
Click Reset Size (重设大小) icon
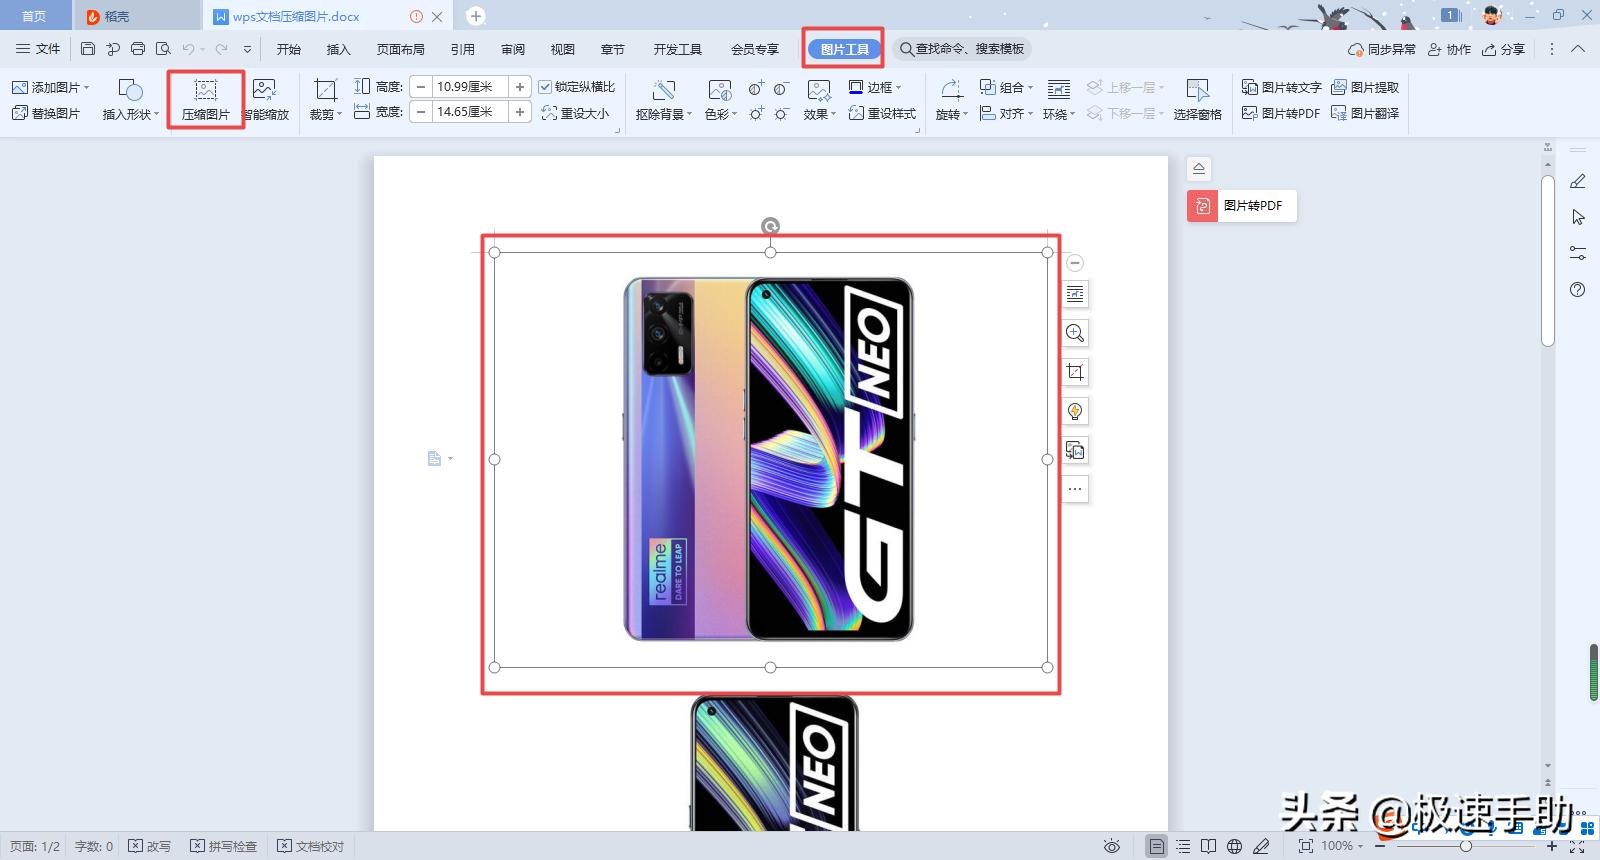click(x=575, y=113)
